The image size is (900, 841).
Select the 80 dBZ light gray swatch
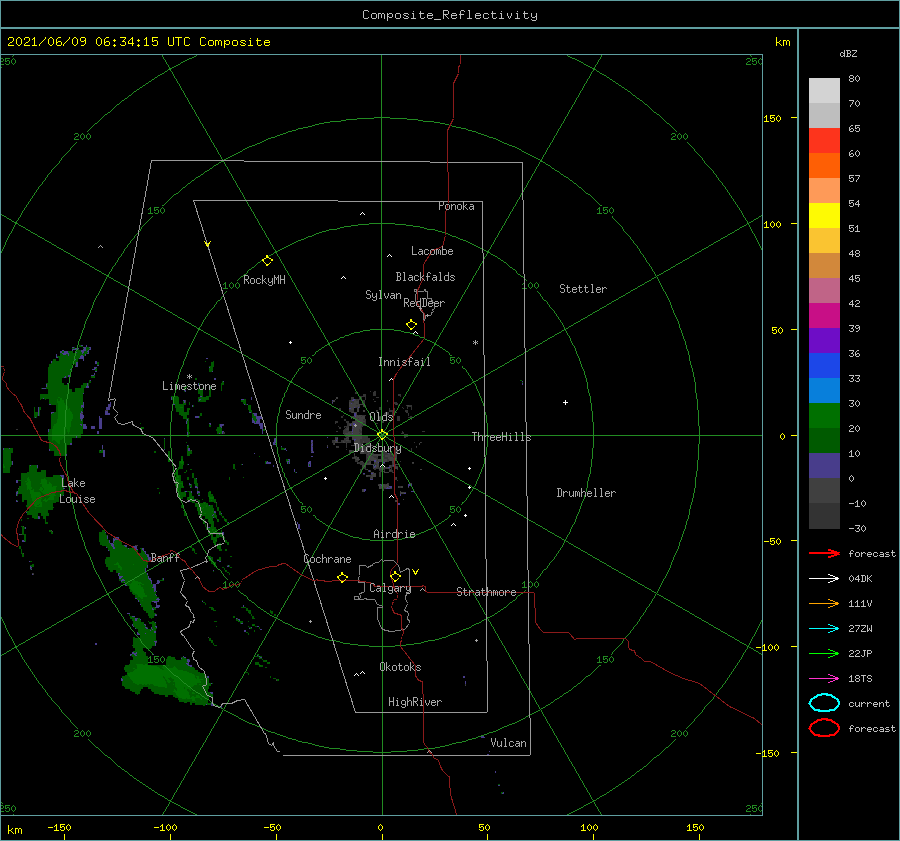[824, 91]
